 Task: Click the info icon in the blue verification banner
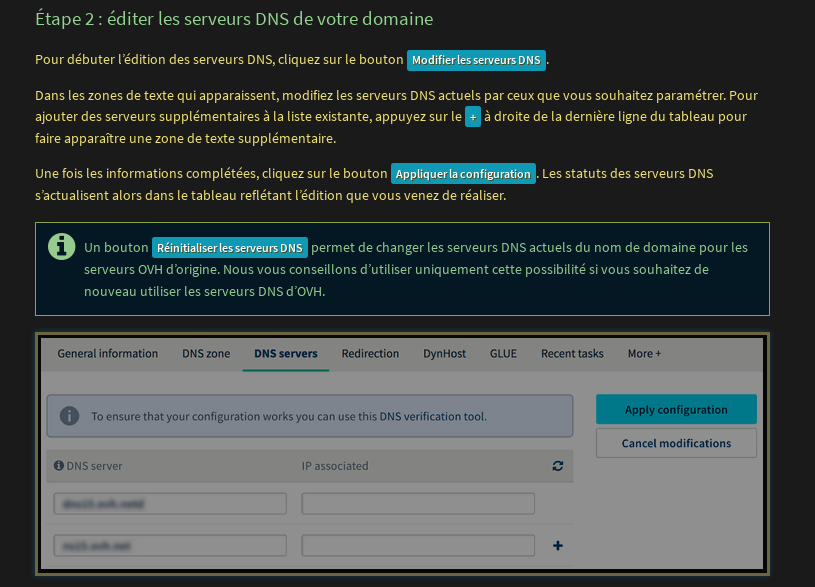(x=69, y=415)
